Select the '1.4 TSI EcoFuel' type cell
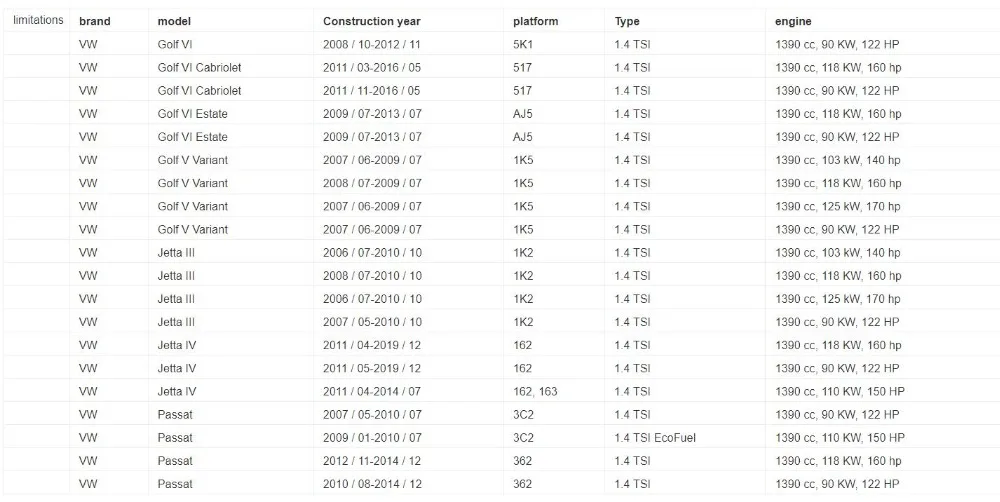 pos(655,438)
